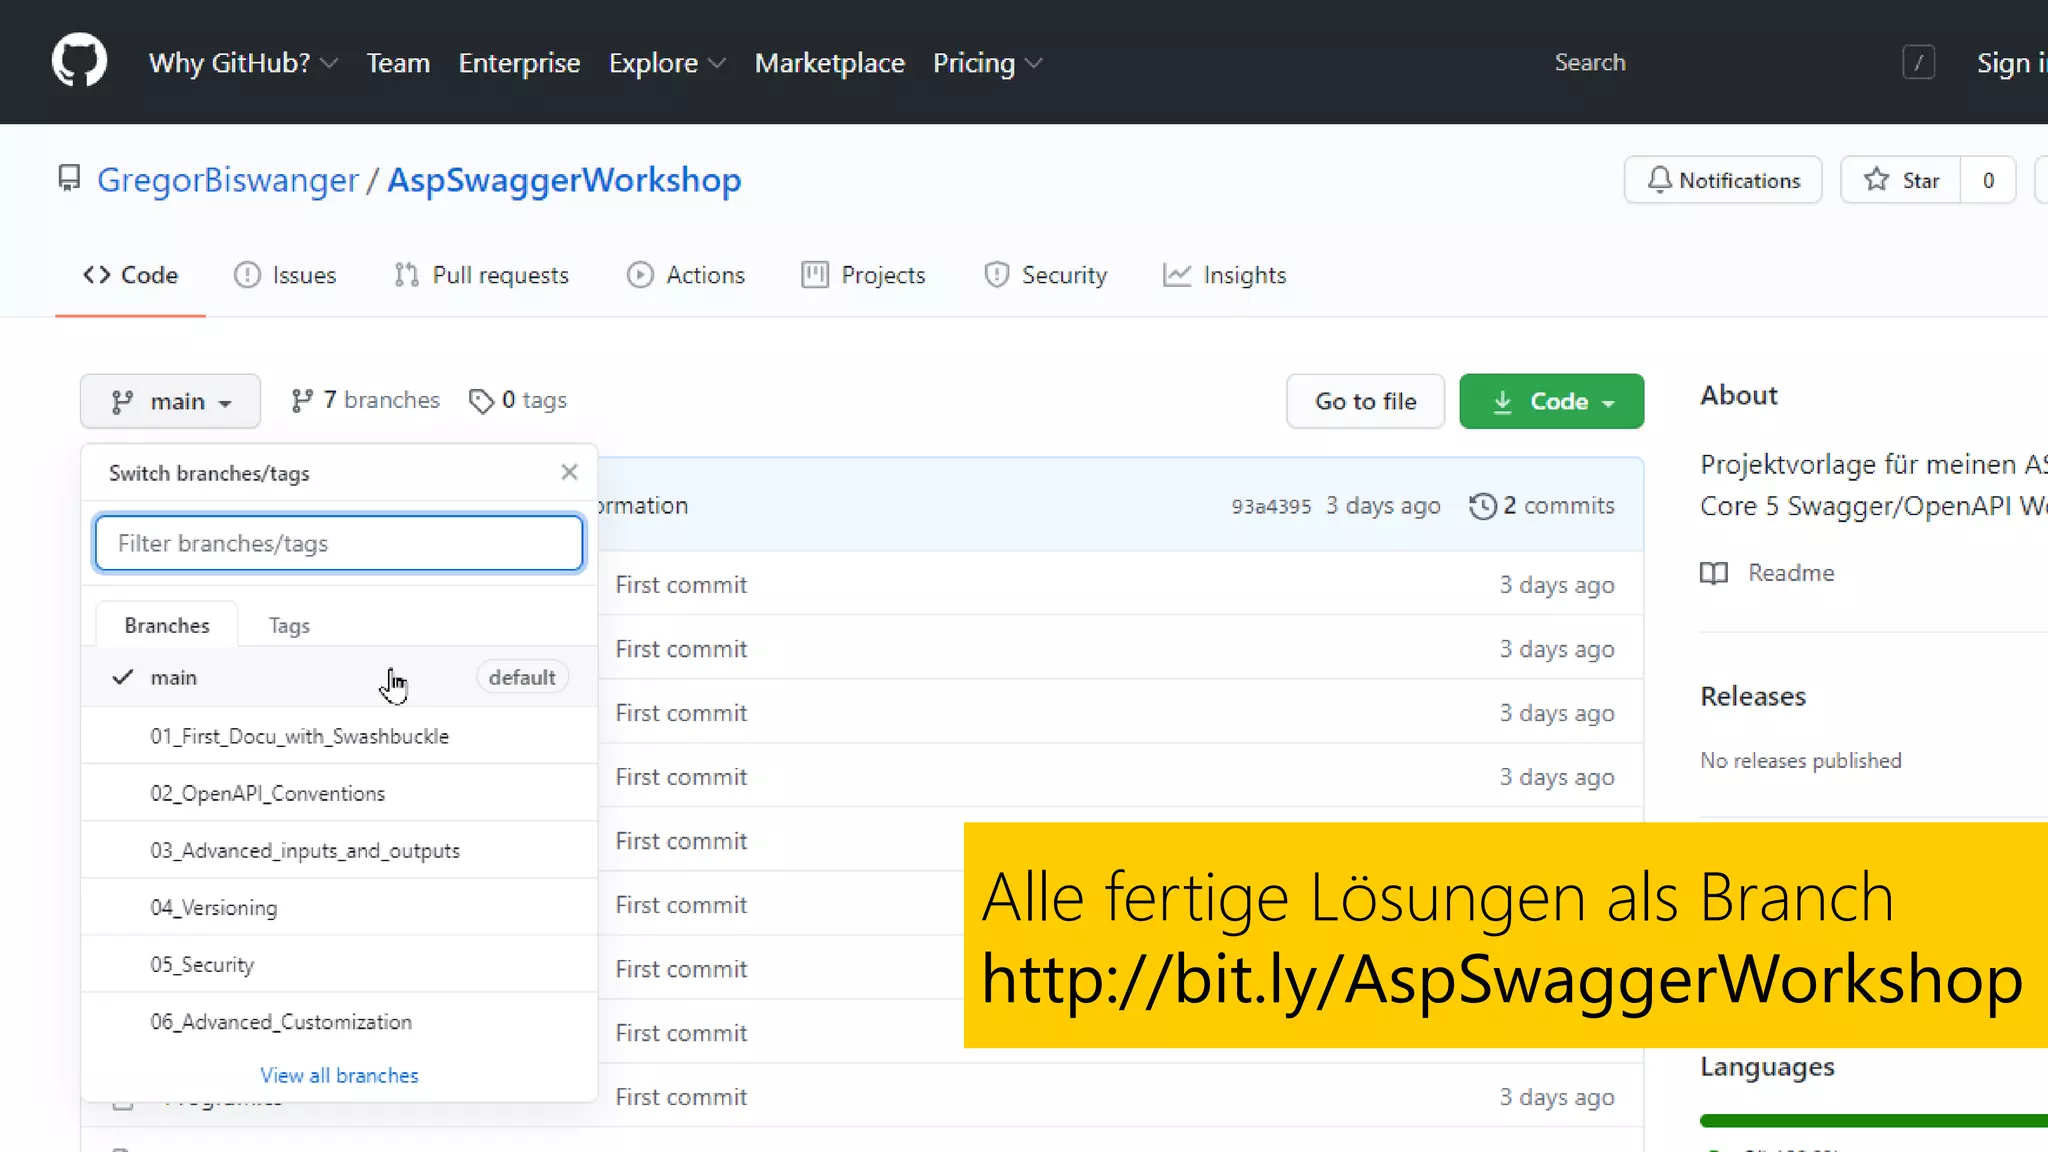This screenshot has height=1152, width=2048.
Task: Open the Releases heading link
Action: [1753, 696]
